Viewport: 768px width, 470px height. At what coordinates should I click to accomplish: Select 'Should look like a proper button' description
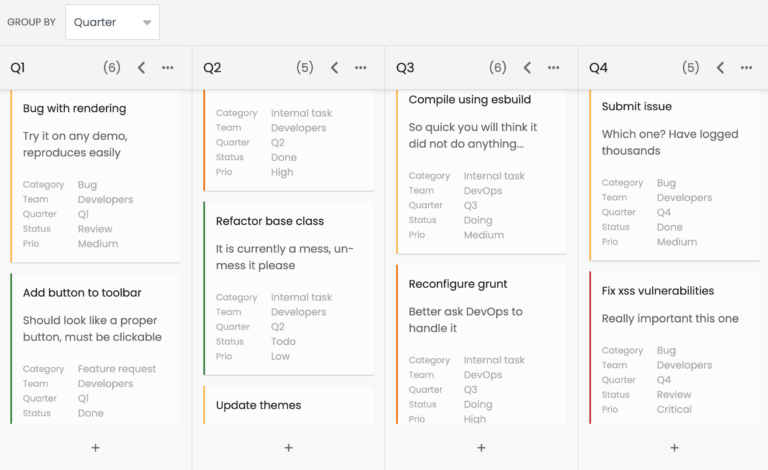click(92, 329)
